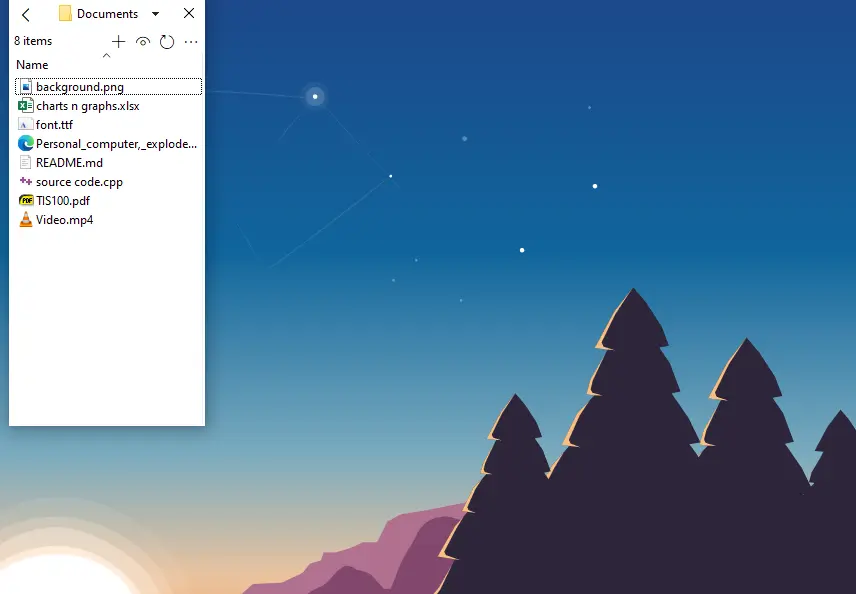The height and width of the screenshot is (594, 856).
Task: Click the README.md document icon
Action: 25,162
